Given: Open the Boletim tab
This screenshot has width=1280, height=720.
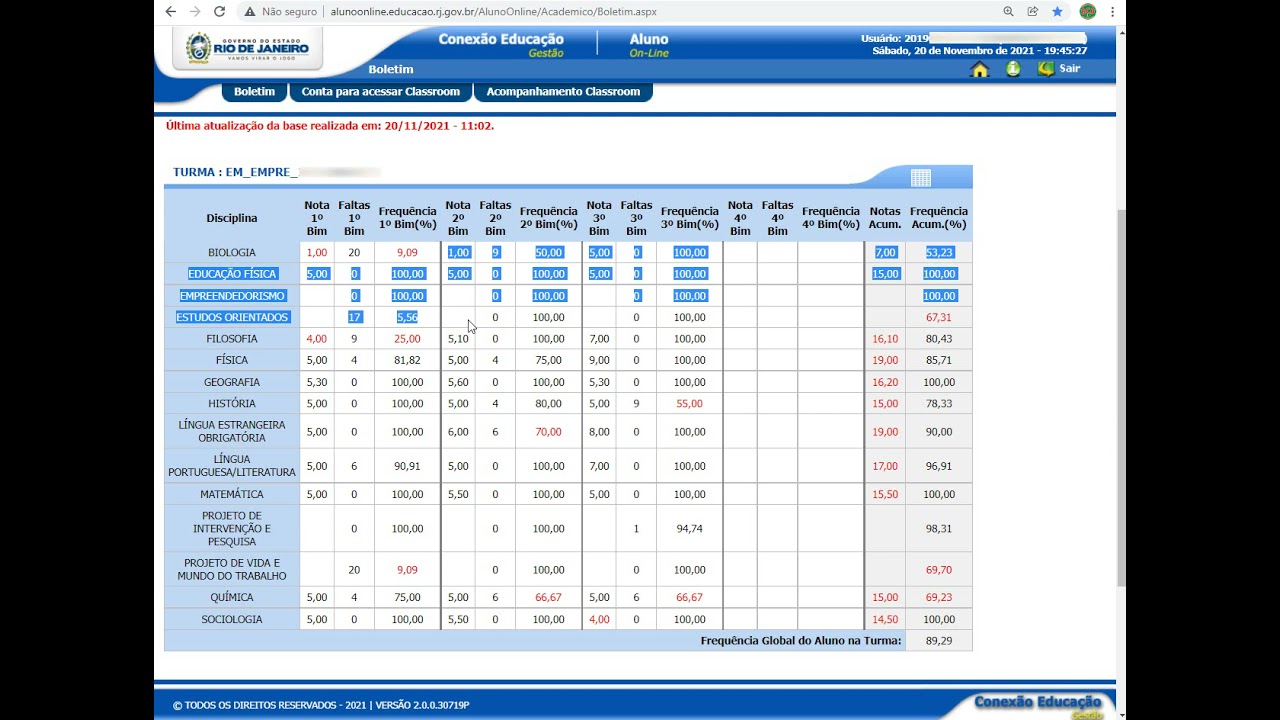Looking at the screenshot, I should coord(254,92).
